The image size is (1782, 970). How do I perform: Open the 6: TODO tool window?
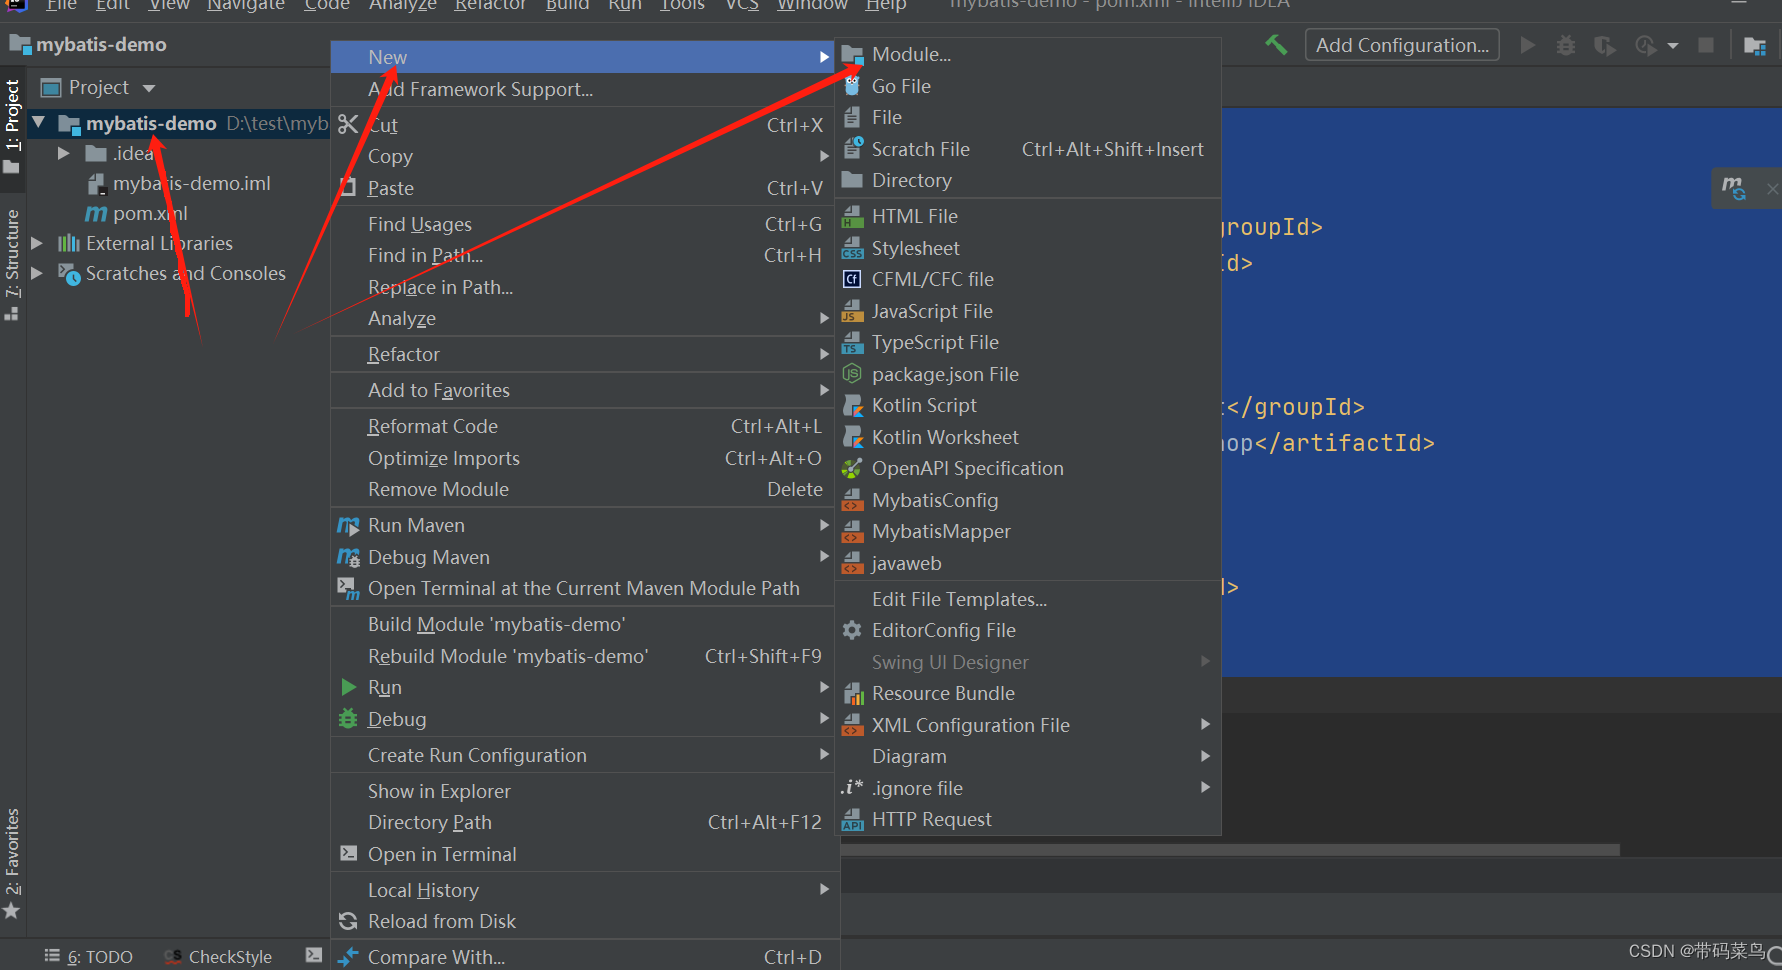click(88, 957)
